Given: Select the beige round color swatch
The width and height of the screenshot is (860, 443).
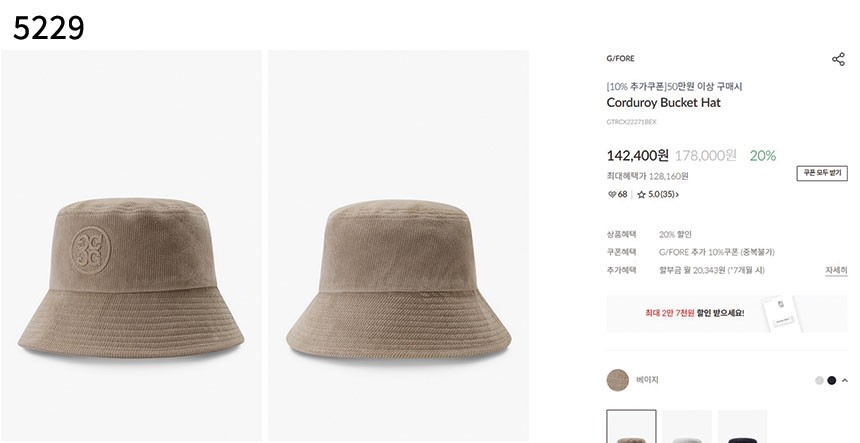Looking at the screenshot, I should (x=618, y=380).
